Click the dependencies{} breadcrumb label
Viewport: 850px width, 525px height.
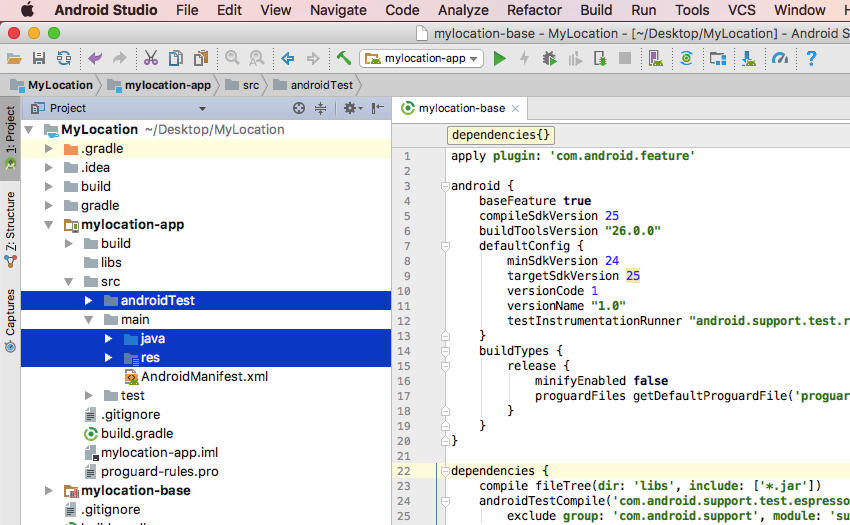(x=500, y=135)
